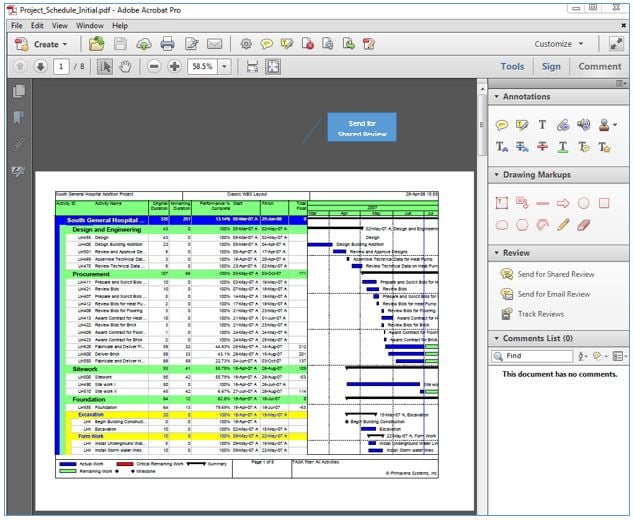
Task: Switch to the Sign pane tab
Action: click(552, 67)
